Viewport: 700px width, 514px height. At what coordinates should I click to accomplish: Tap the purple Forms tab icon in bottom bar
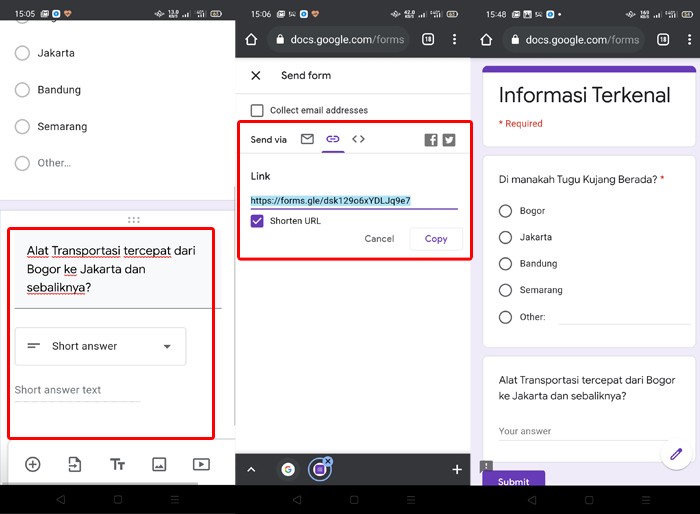(320, 470)
